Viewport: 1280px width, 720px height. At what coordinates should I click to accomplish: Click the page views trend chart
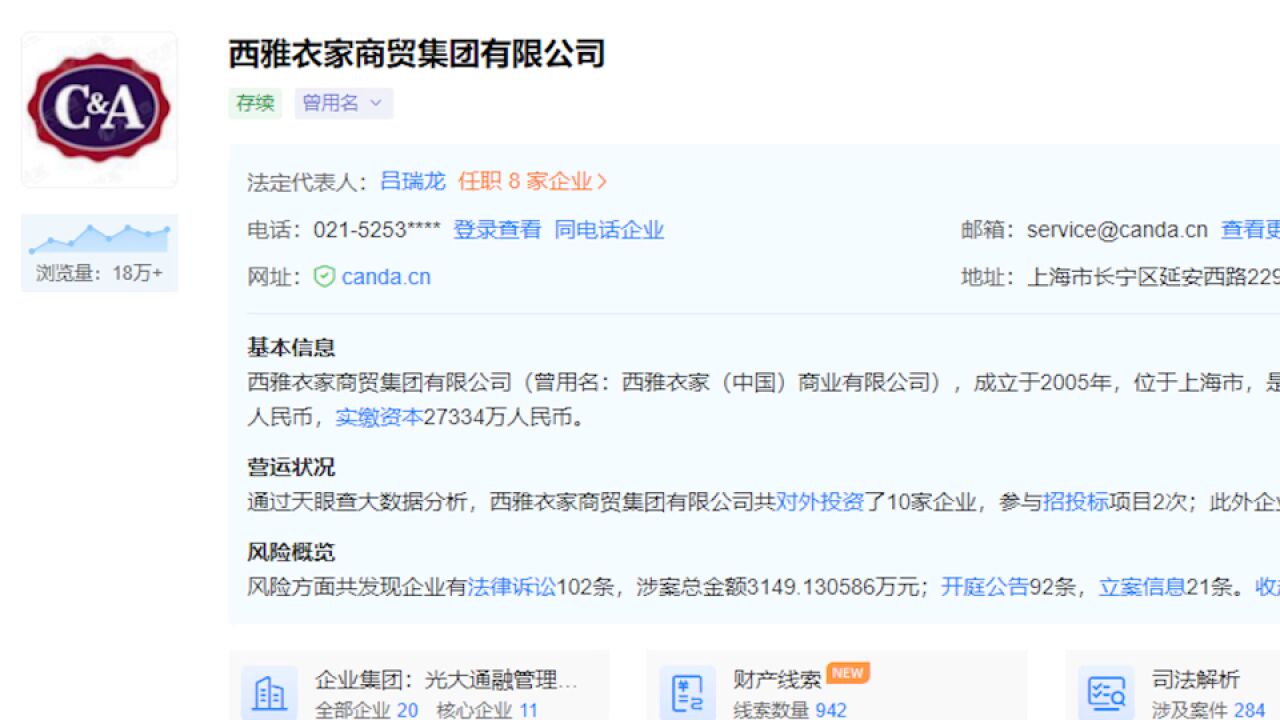click(x=99, y=237)
